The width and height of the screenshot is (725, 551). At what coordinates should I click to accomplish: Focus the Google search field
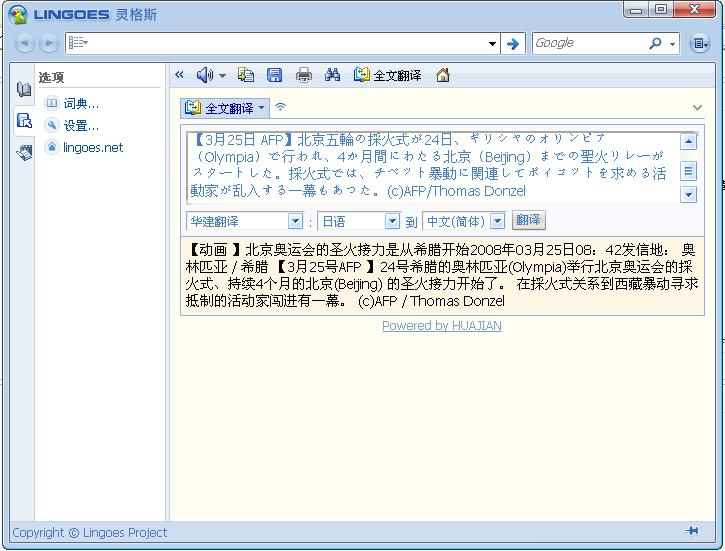[x=590, y=43]
